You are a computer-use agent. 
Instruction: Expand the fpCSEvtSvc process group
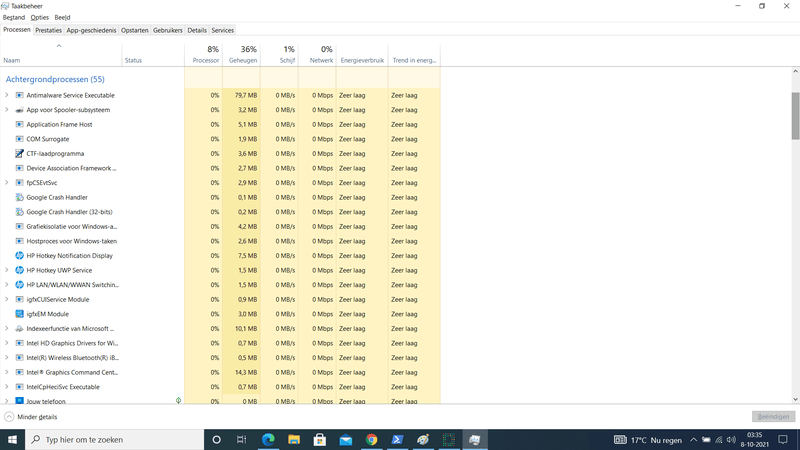[x=7, y=183]
